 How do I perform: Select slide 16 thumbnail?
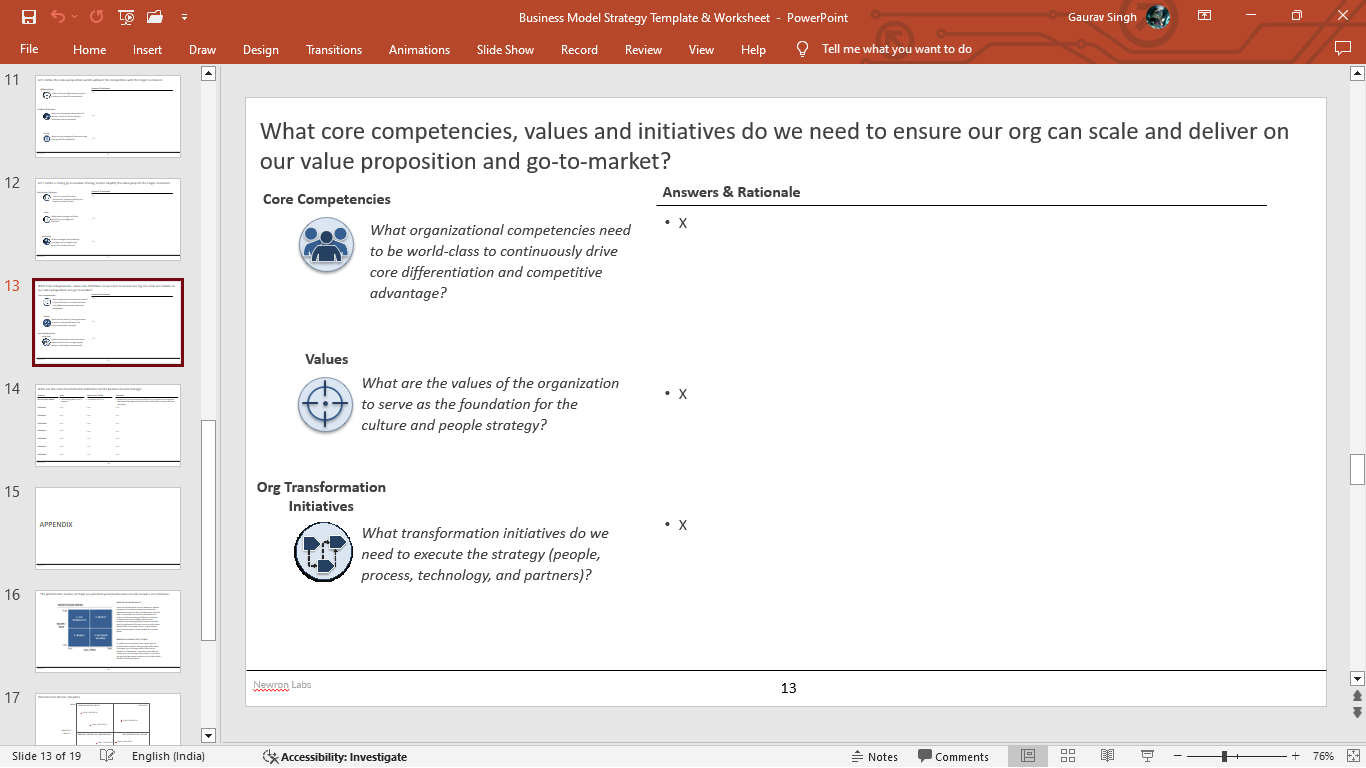[x=108, y=631]
